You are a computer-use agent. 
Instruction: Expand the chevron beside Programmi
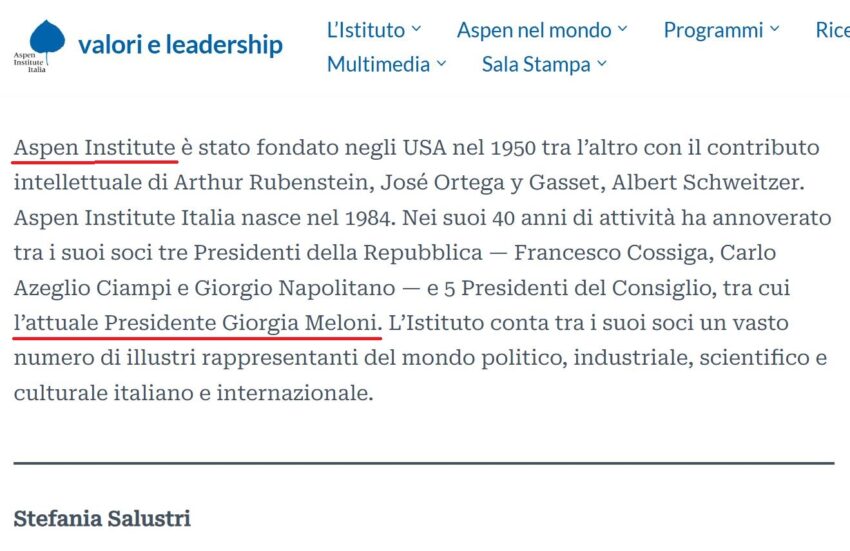pos(774,29)
